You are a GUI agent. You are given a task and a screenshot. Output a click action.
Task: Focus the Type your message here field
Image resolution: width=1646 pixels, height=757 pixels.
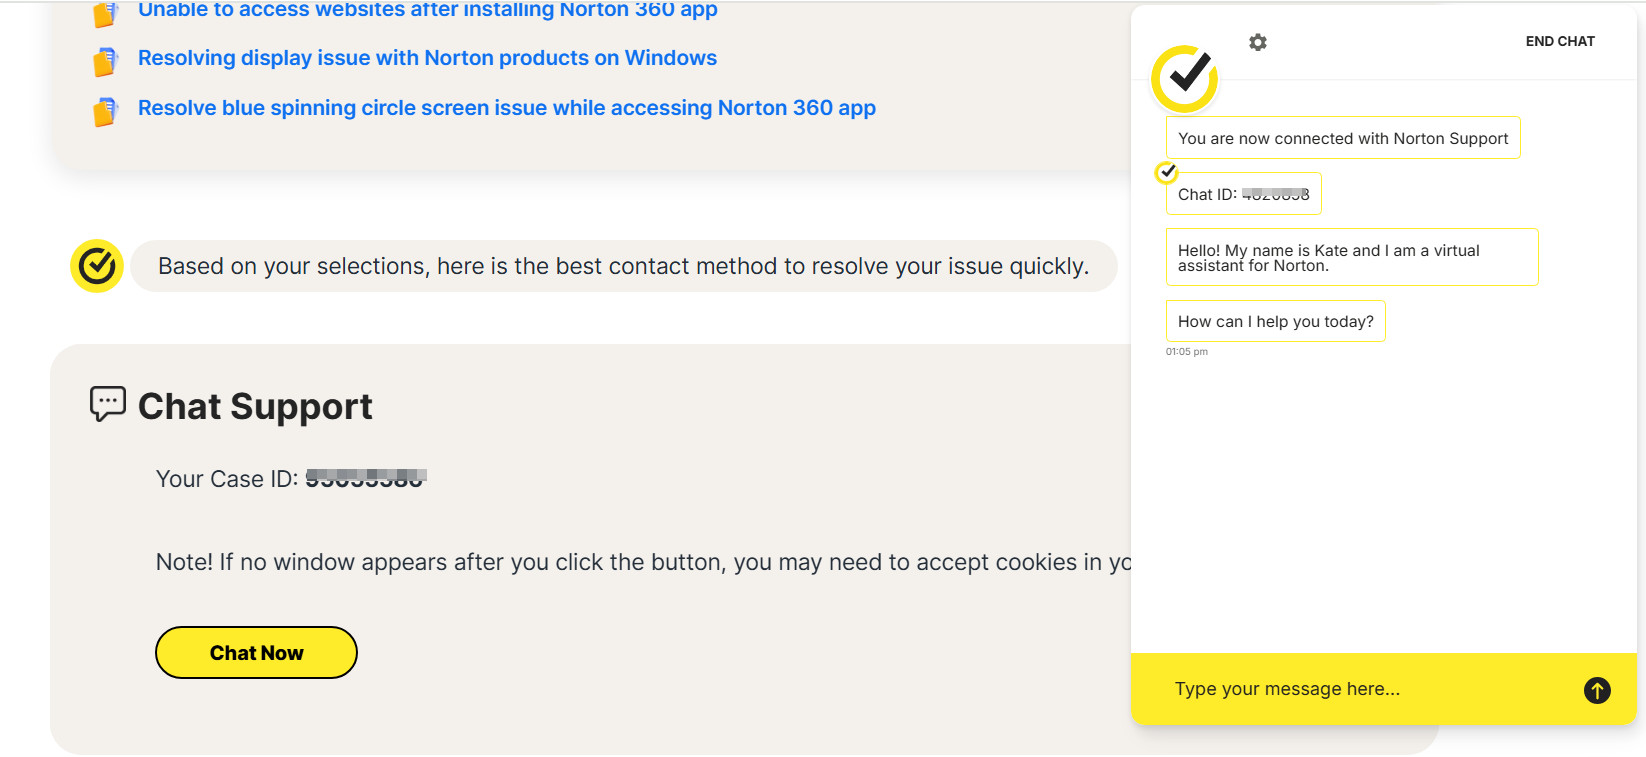pos(1360,689)
